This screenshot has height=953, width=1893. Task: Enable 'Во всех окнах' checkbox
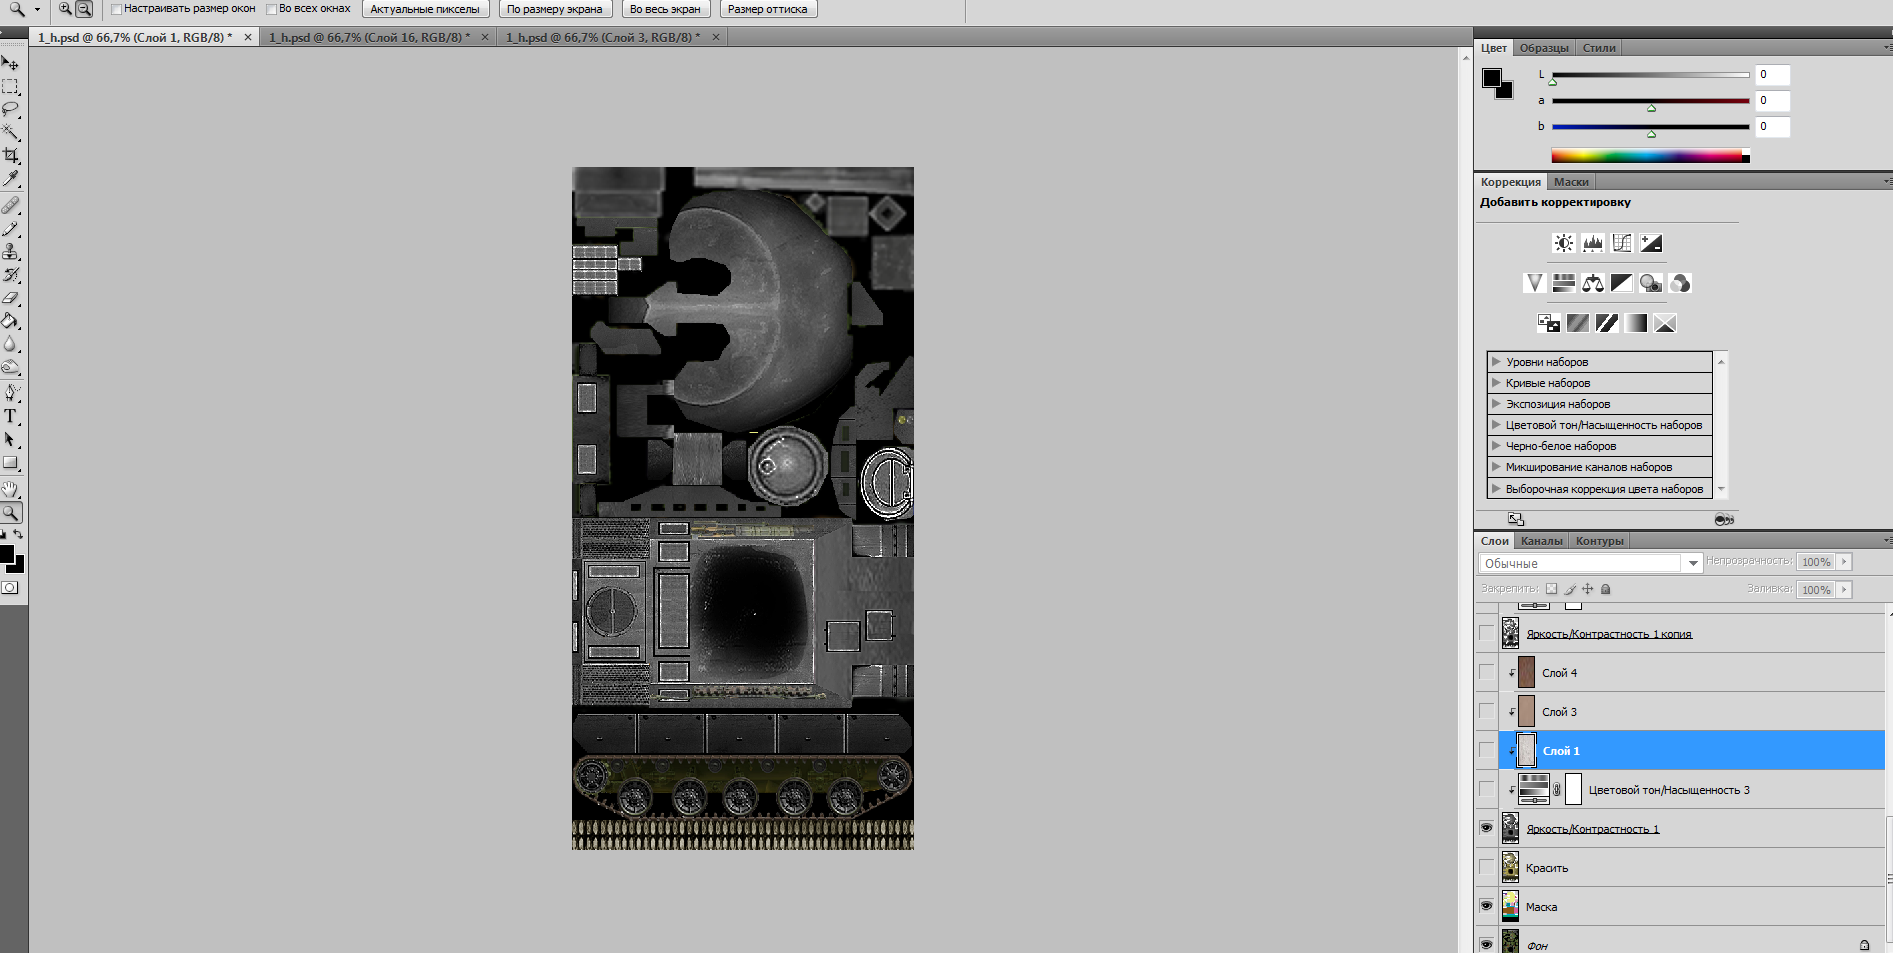pyautogui.click(x=272, y=9)
